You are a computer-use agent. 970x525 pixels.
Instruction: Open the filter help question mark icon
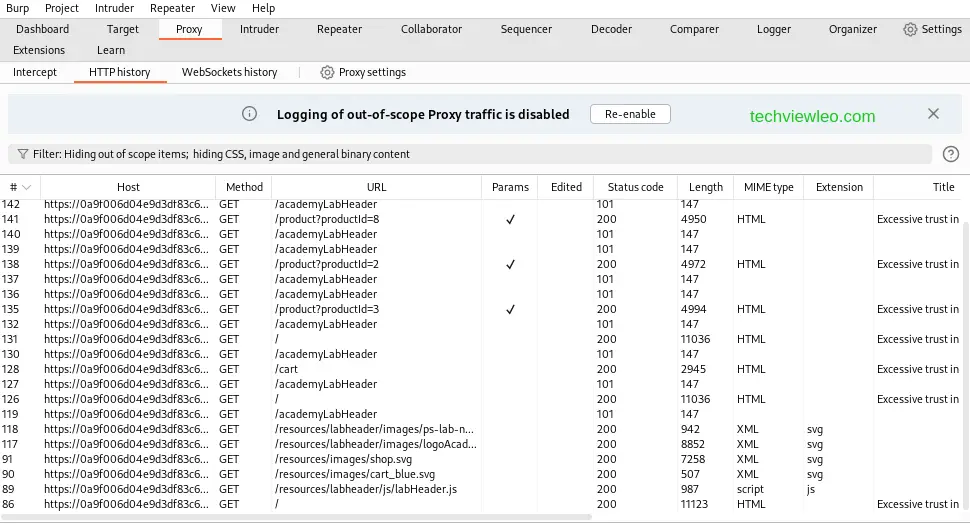(951, 154)
